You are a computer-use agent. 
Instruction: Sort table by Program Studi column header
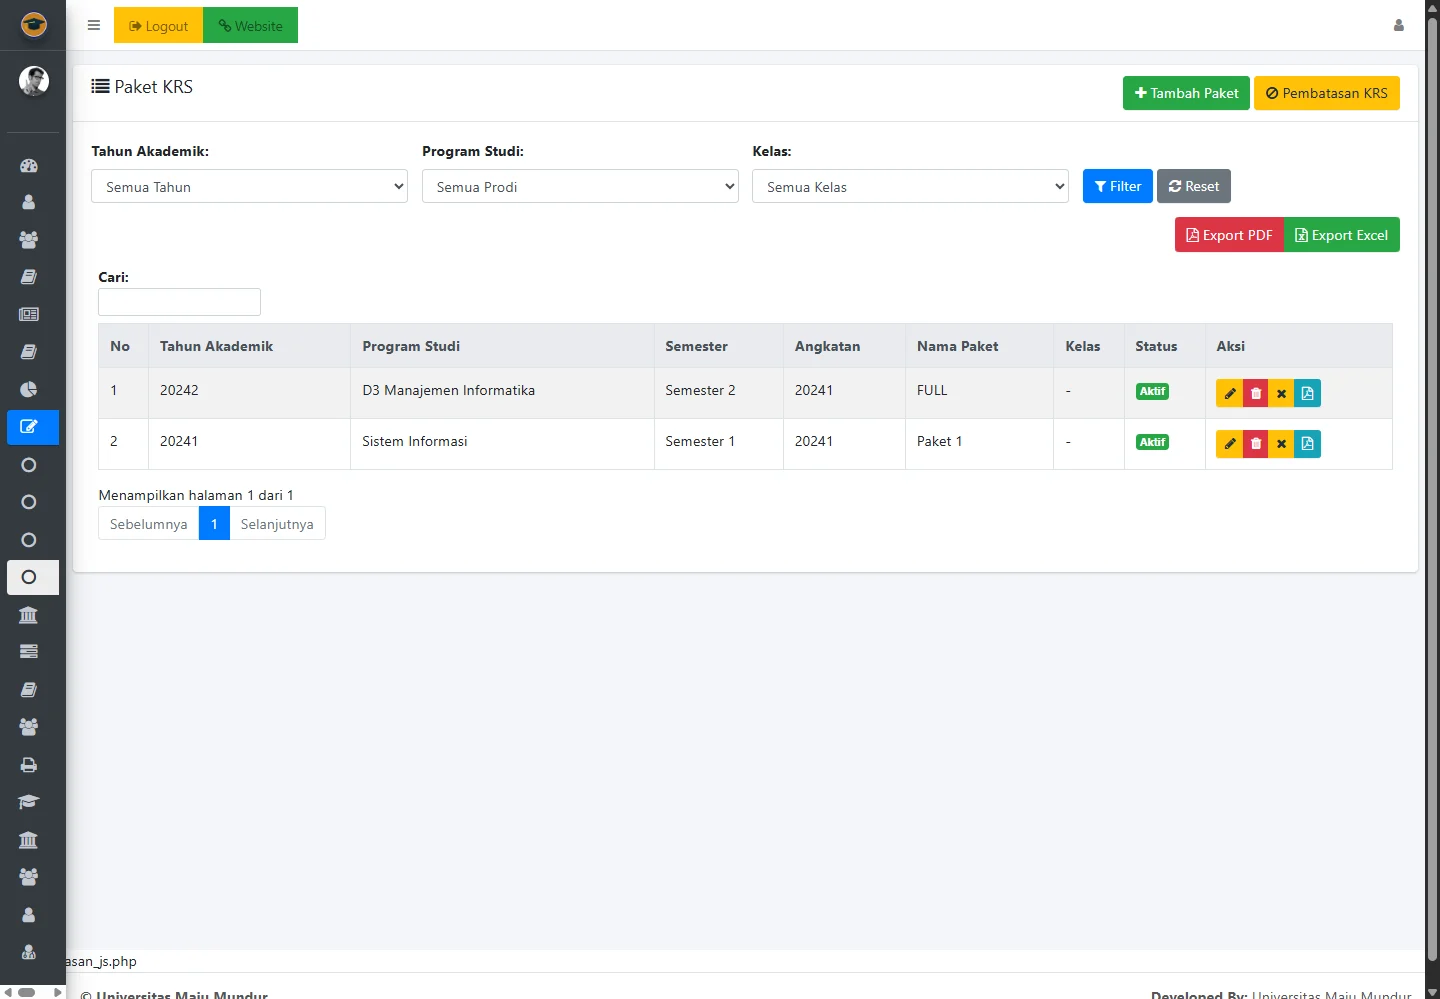pyautogui.click(x=411, y=346)
